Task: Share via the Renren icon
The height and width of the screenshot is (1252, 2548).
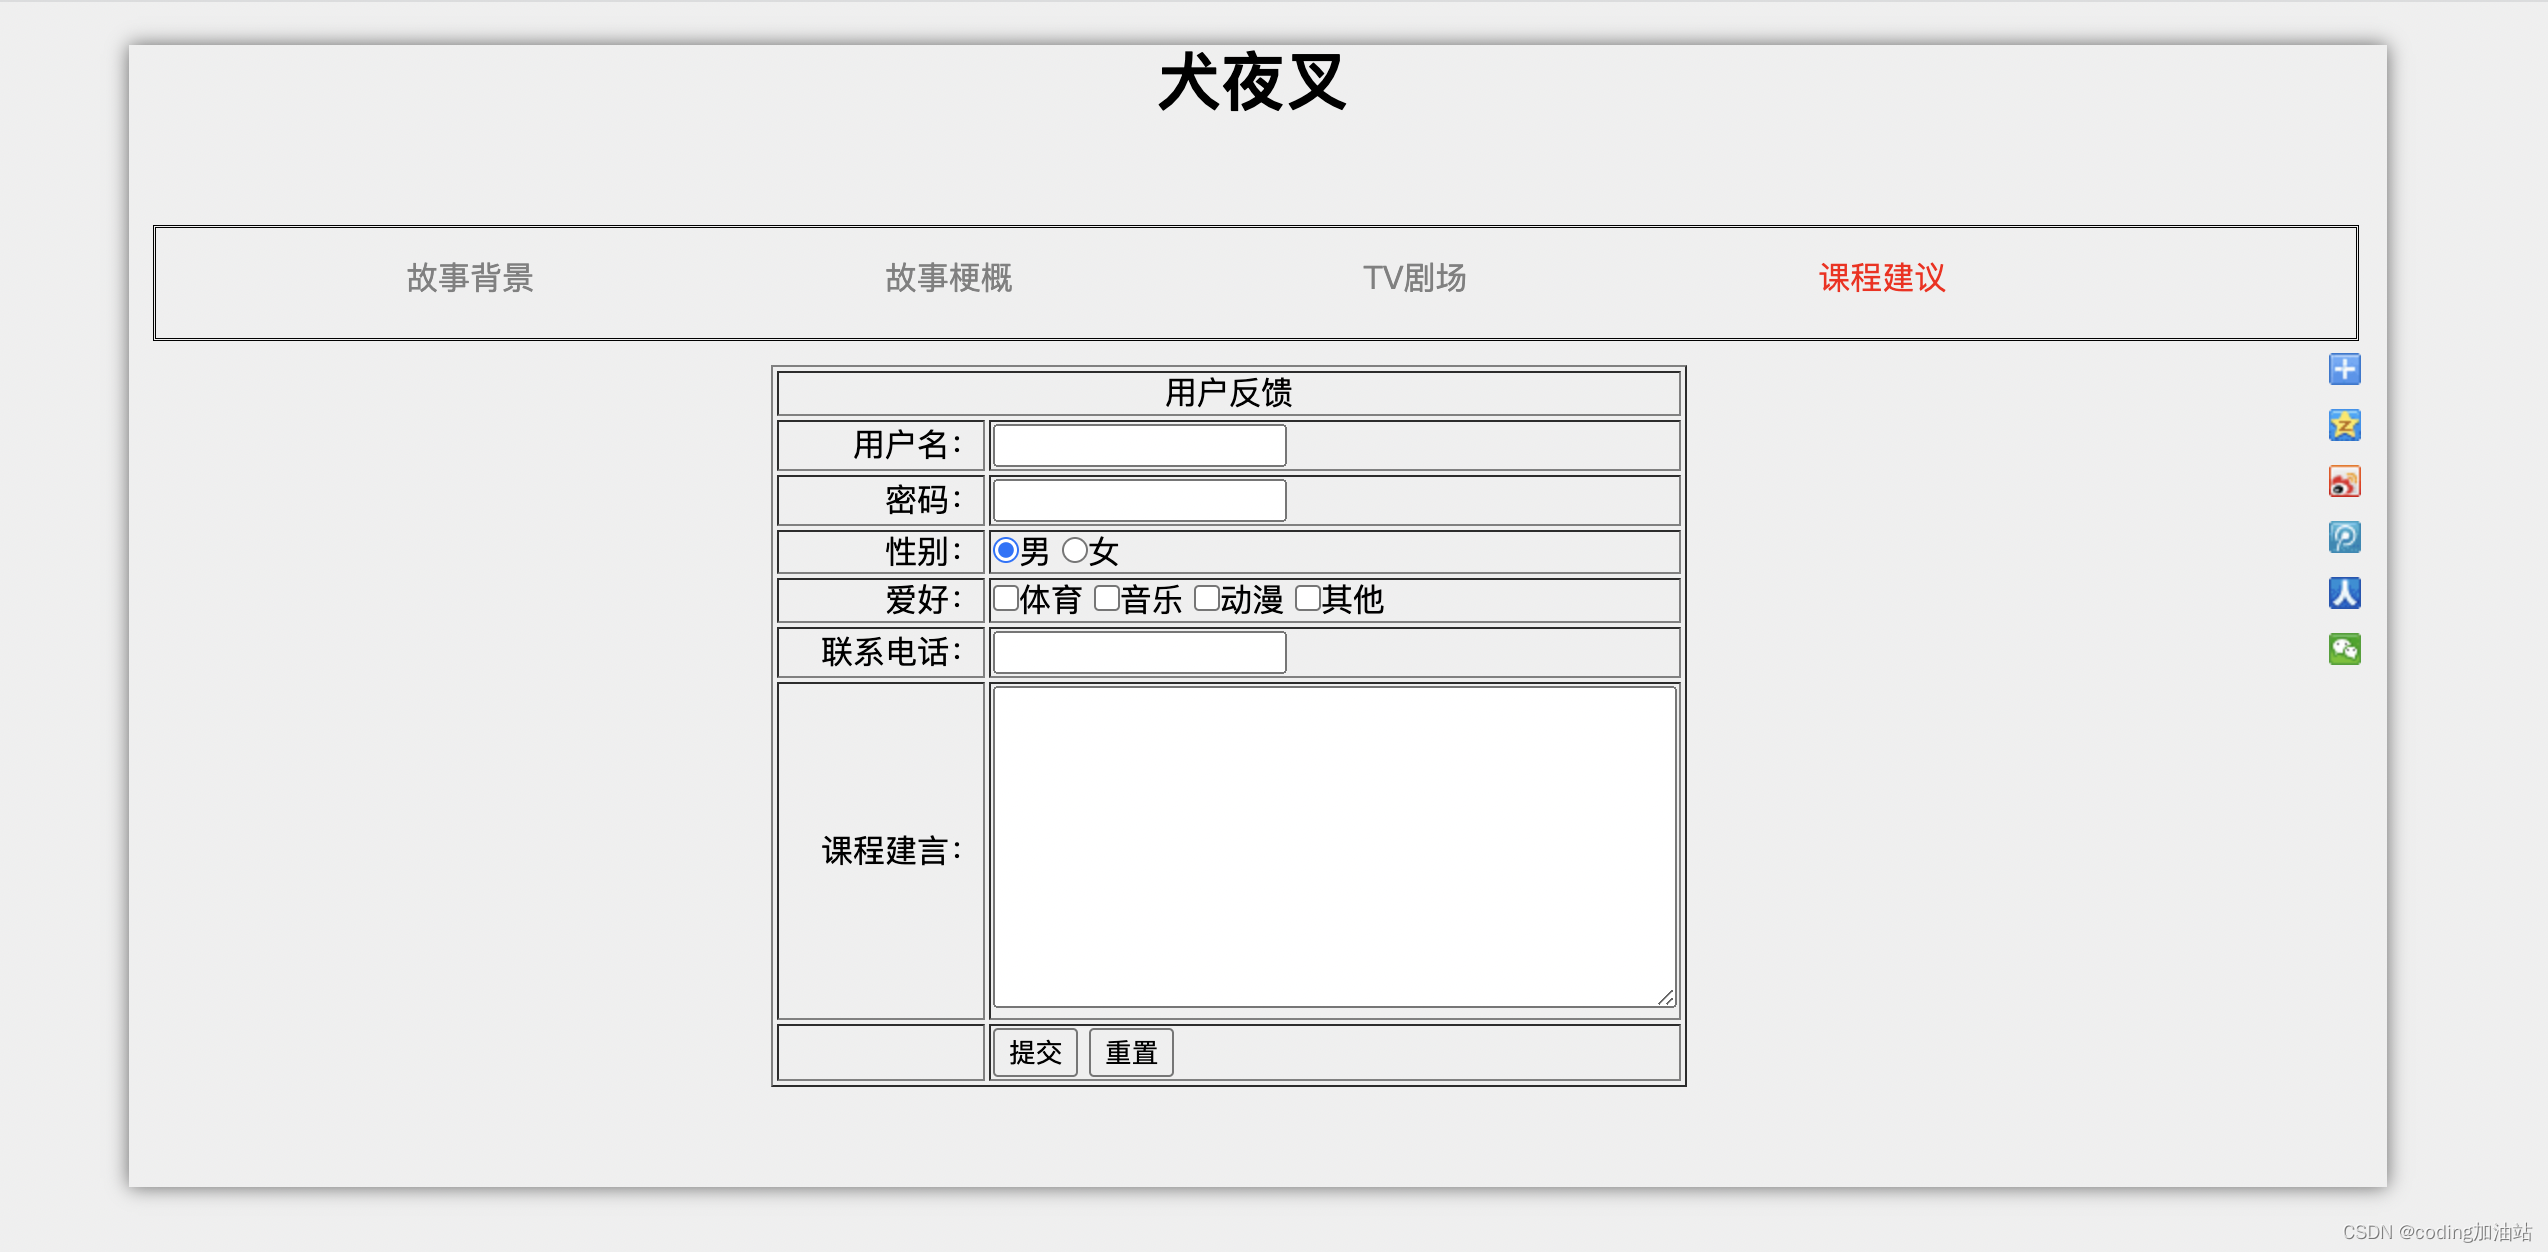Action: (2344, 593)
